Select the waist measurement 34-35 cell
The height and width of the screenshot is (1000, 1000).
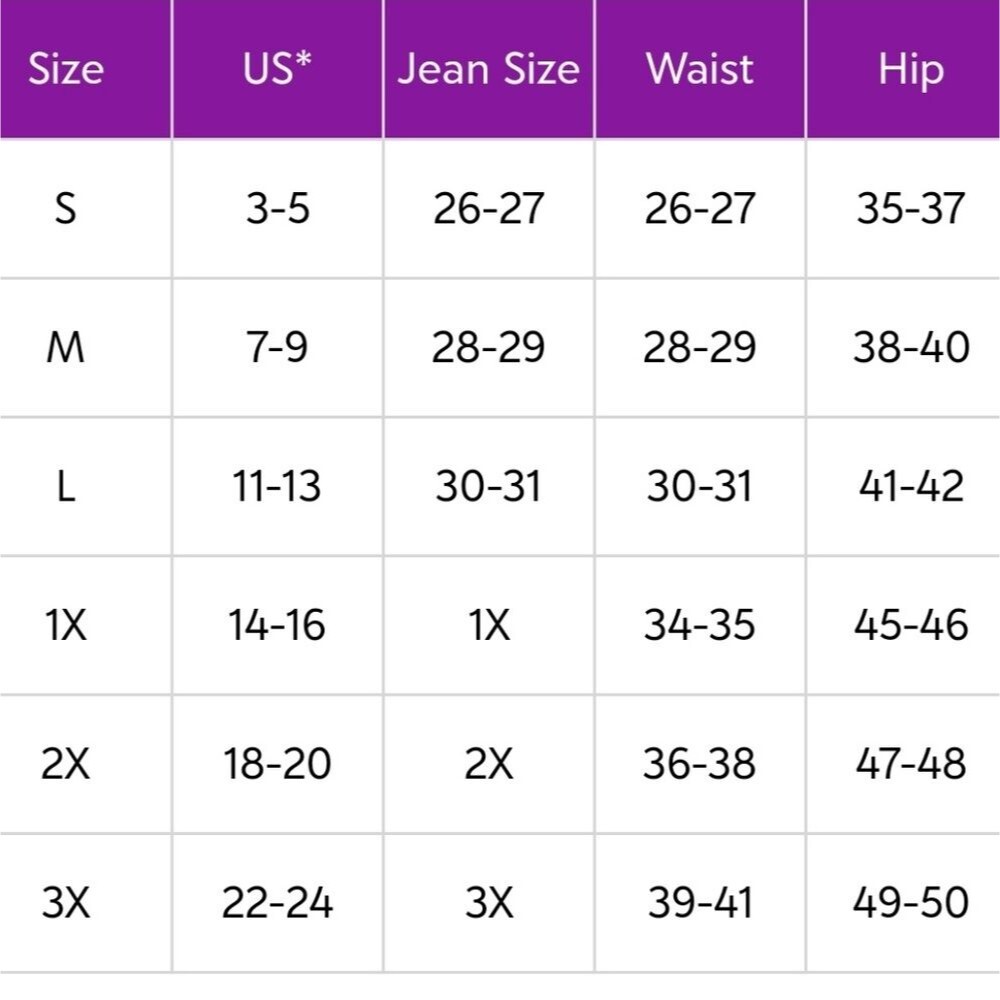[700, 624]
